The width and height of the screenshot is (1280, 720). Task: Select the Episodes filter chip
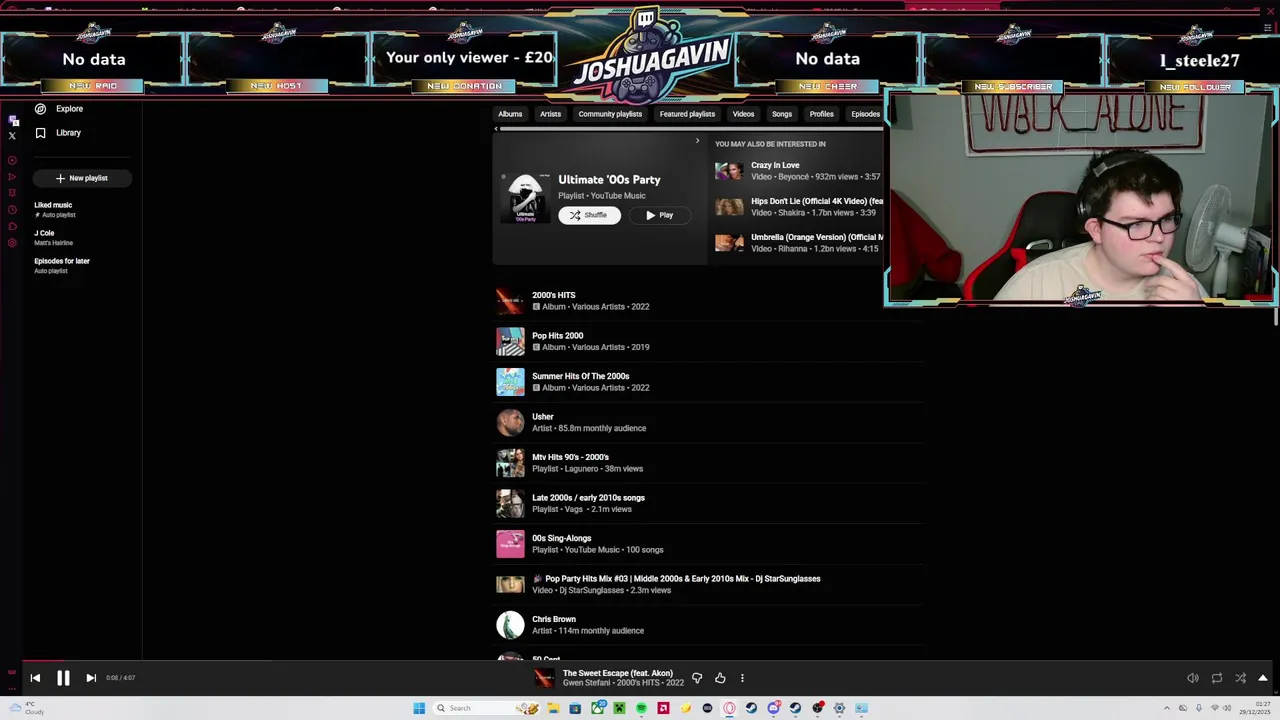pyautogui.click(x=865, y=114)
